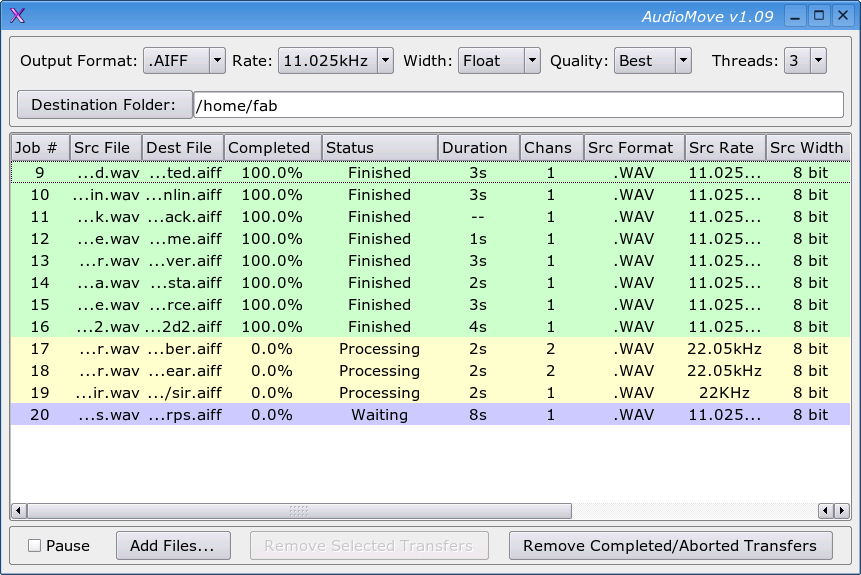Click the horizontal scrollbar right arrow at far end
861x575 pixels.
pyautogui.click(x=842, y=511)
